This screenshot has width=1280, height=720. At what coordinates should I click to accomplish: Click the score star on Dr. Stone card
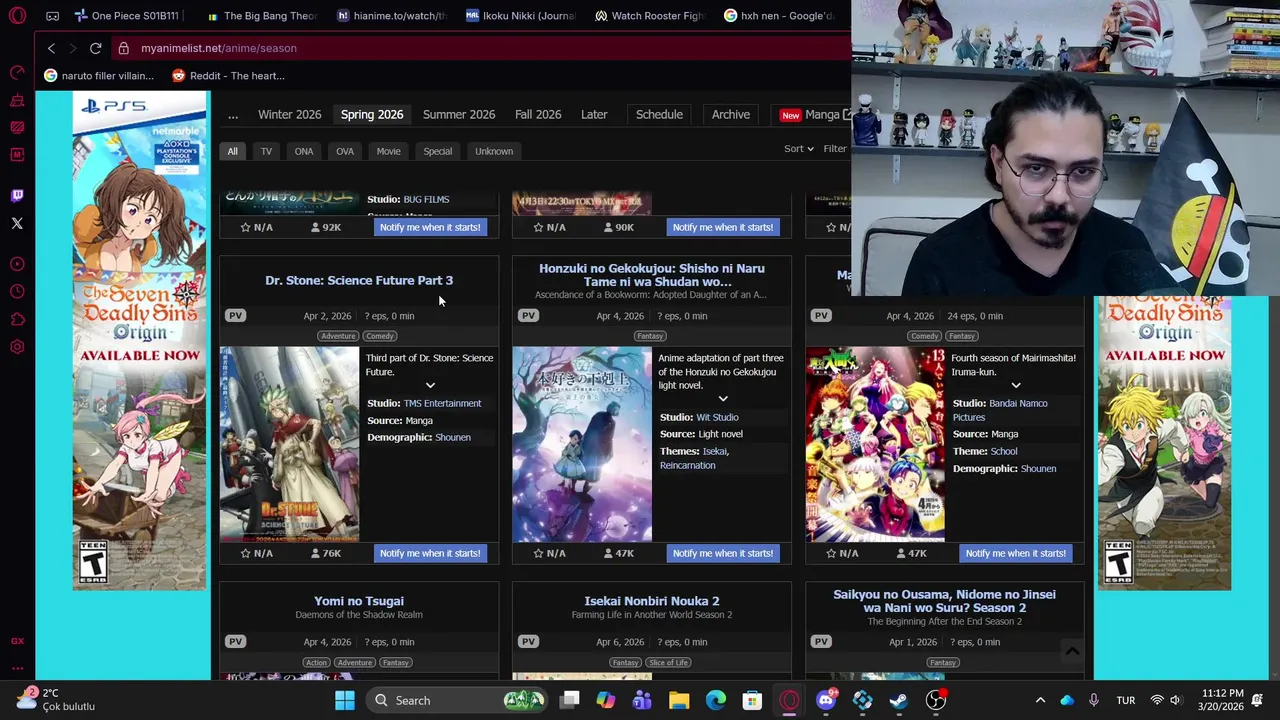246,553
